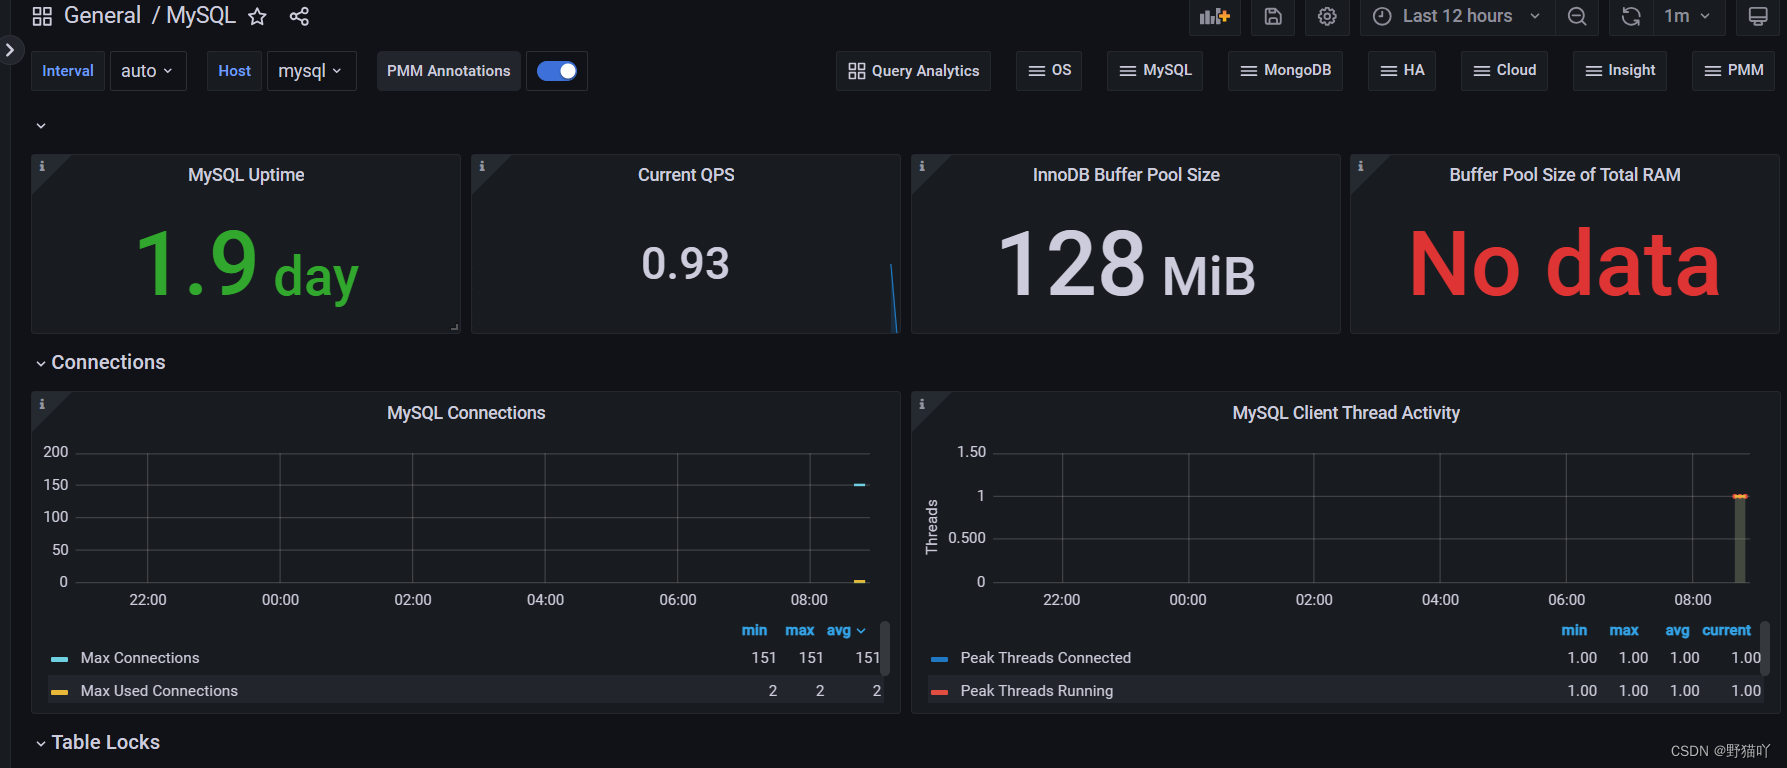The width and height of the screenshot is (1787, 768).
Task: Toggle the PMM Annotations switch
Action: (557, 71)
